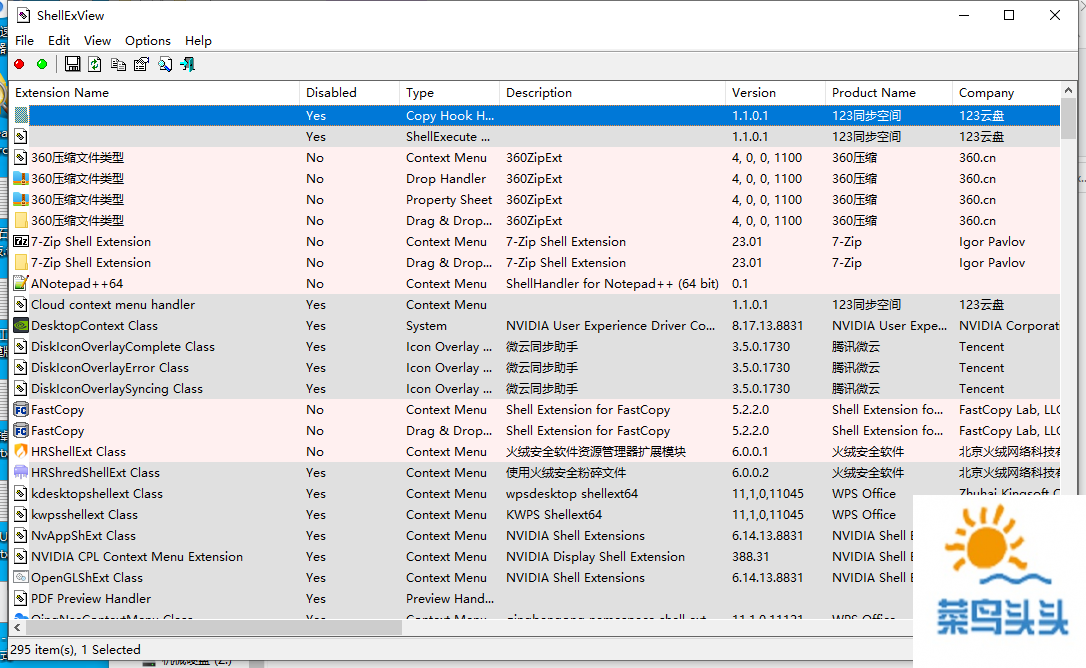Click the red Disable Selected Items button
The height and width of the screenshot is (668, 1086).
19,64
